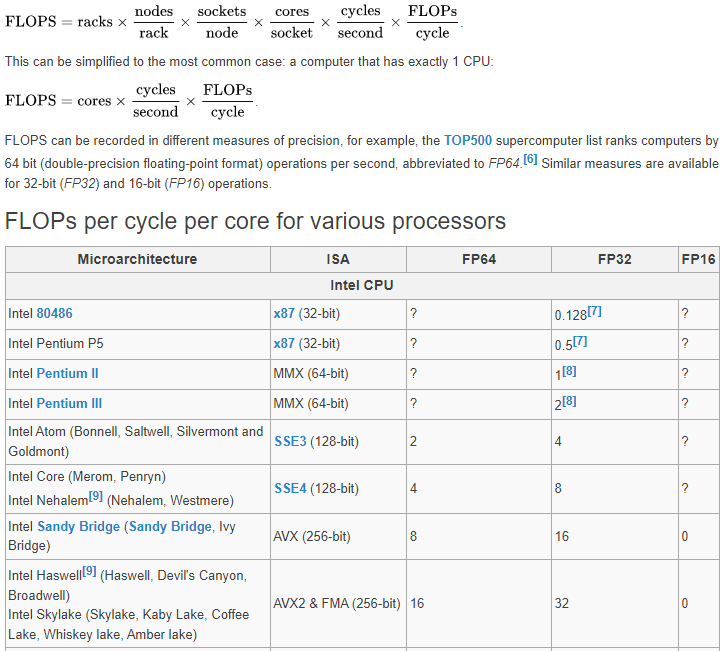Screen dimensions: 724x651
Task: Open citation [9] next to Intel Haswell
Action: [89, 571]
